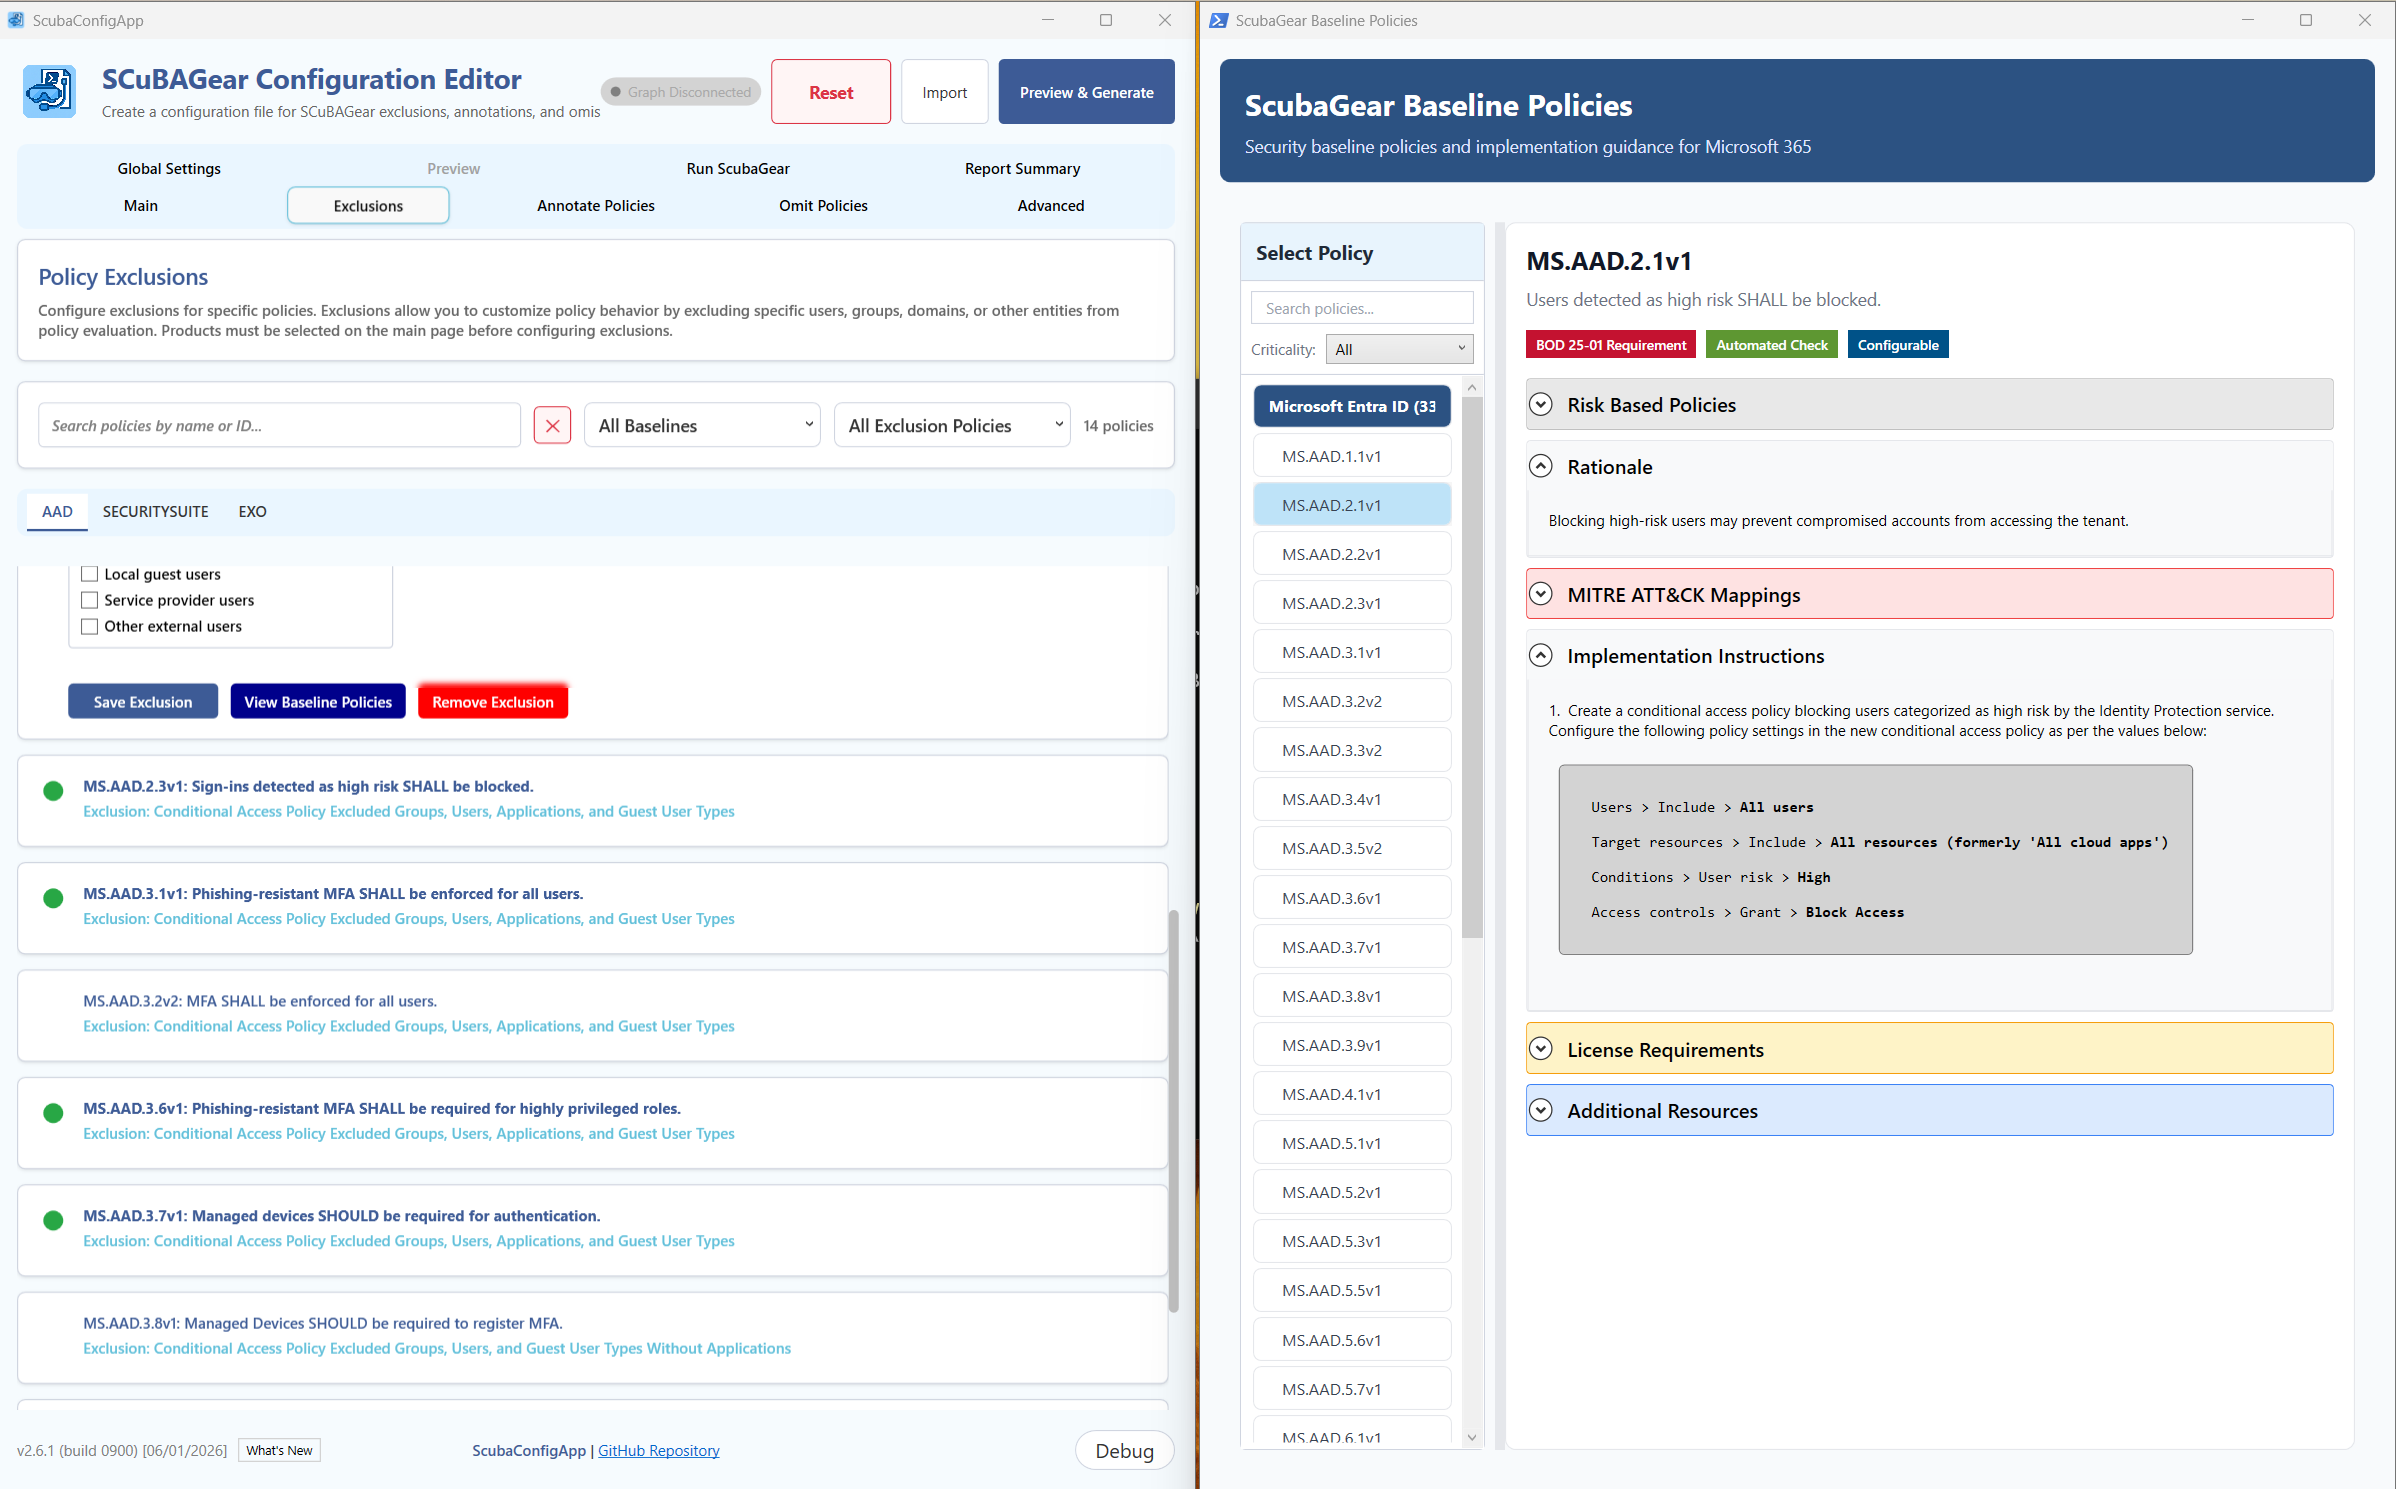
Task: Select the Omit Policies tab
Action: pos(823,205)
